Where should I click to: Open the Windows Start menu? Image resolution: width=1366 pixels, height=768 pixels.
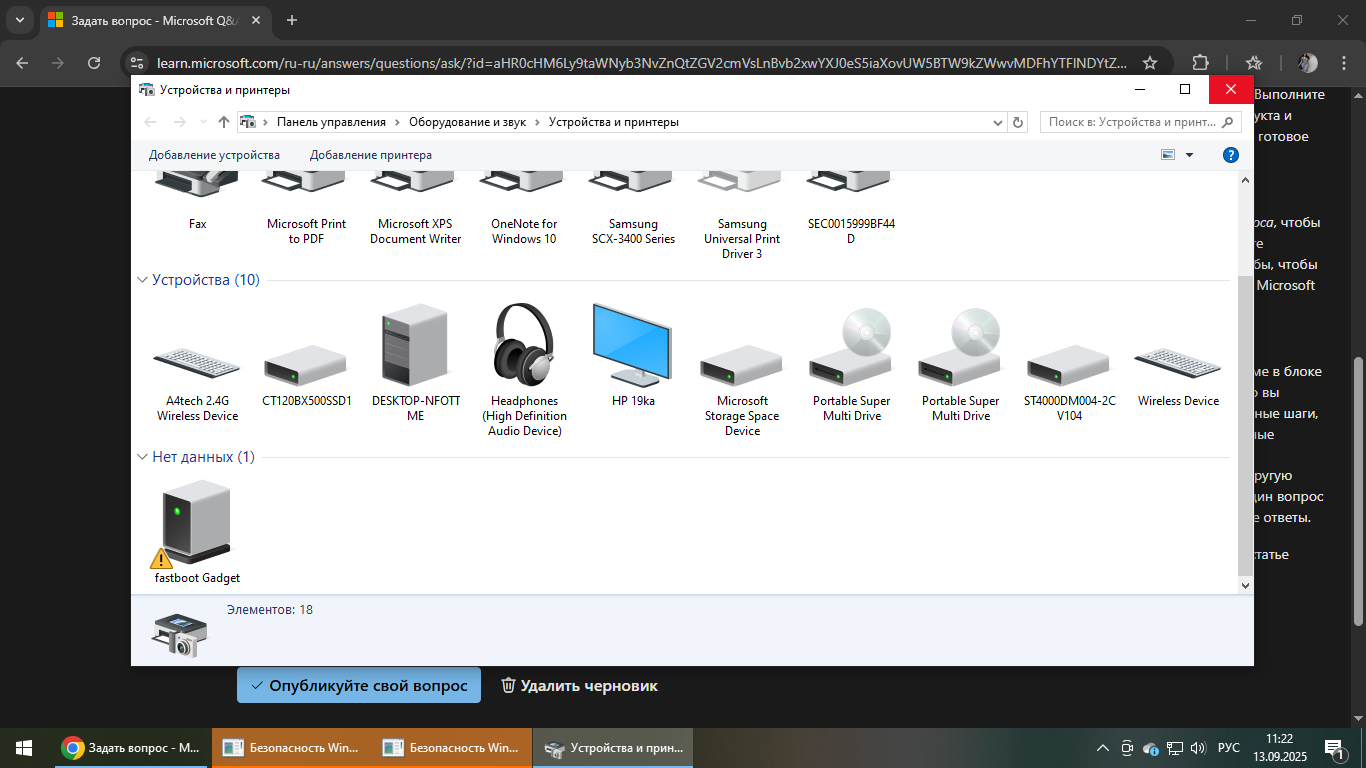[x=24, y=748]
